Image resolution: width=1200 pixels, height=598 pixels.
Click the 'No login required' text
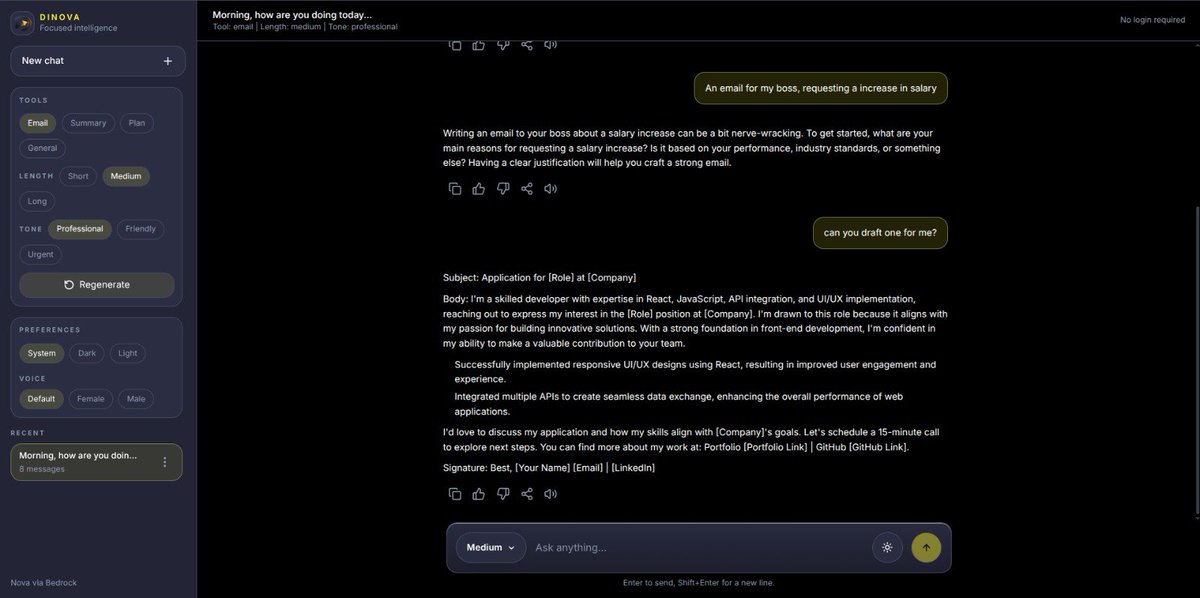click(1152, 20)
